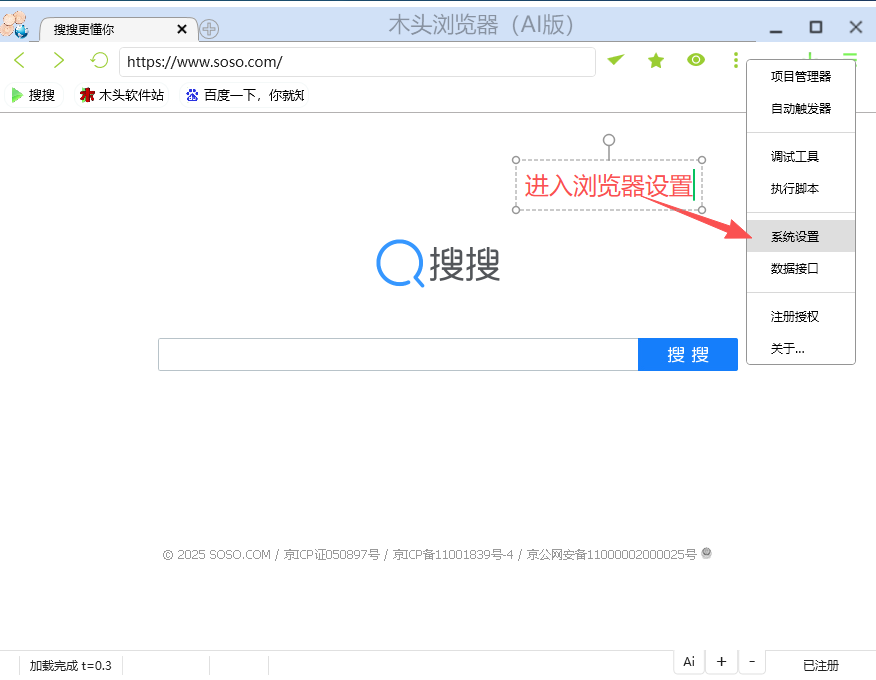
Task: Click the green paper-plane go icon
Action: (x=616, y=60)
